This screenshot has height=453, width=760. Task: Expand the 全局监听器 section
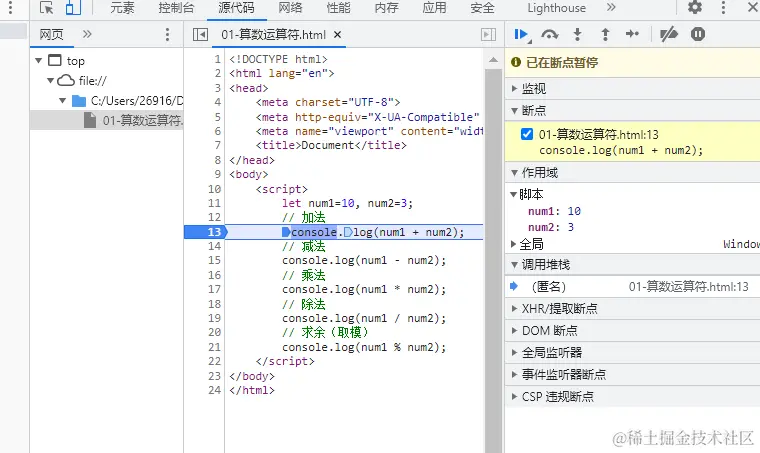[x=632, y=352]
